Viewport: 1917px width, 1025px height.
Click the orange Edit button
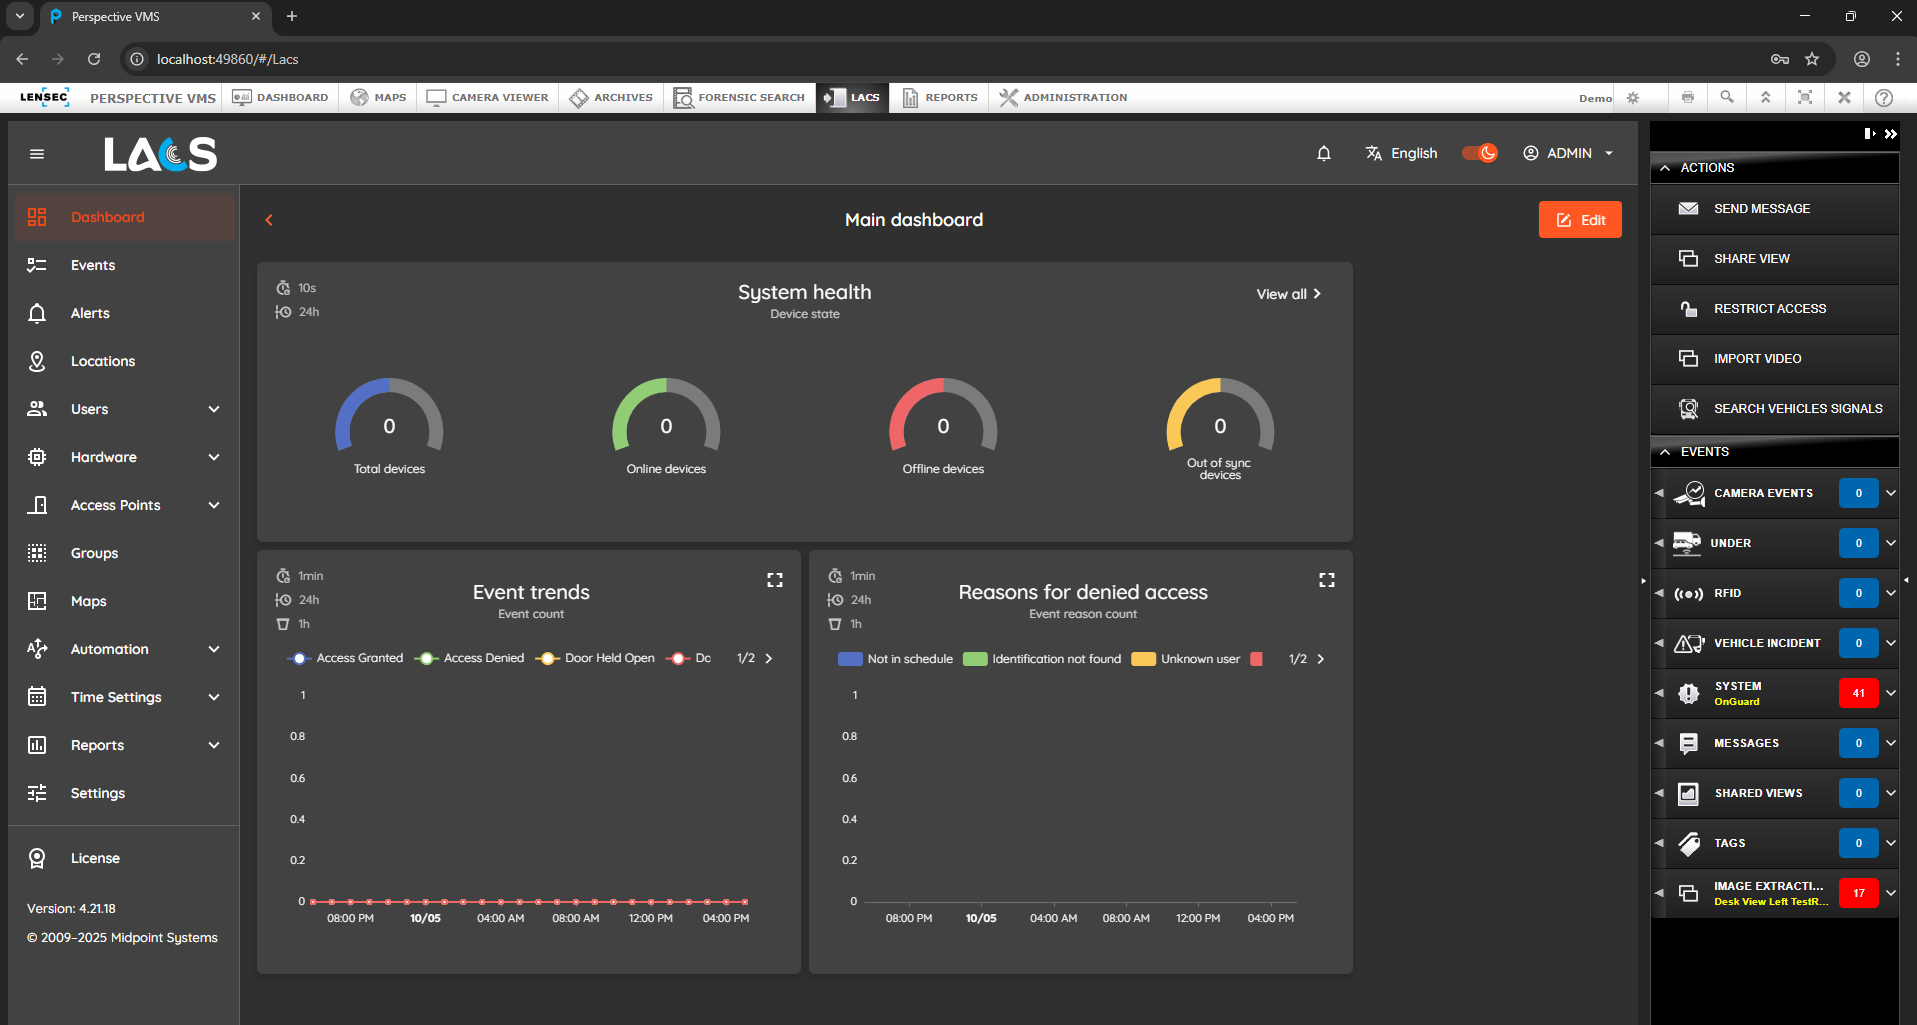1579,220
